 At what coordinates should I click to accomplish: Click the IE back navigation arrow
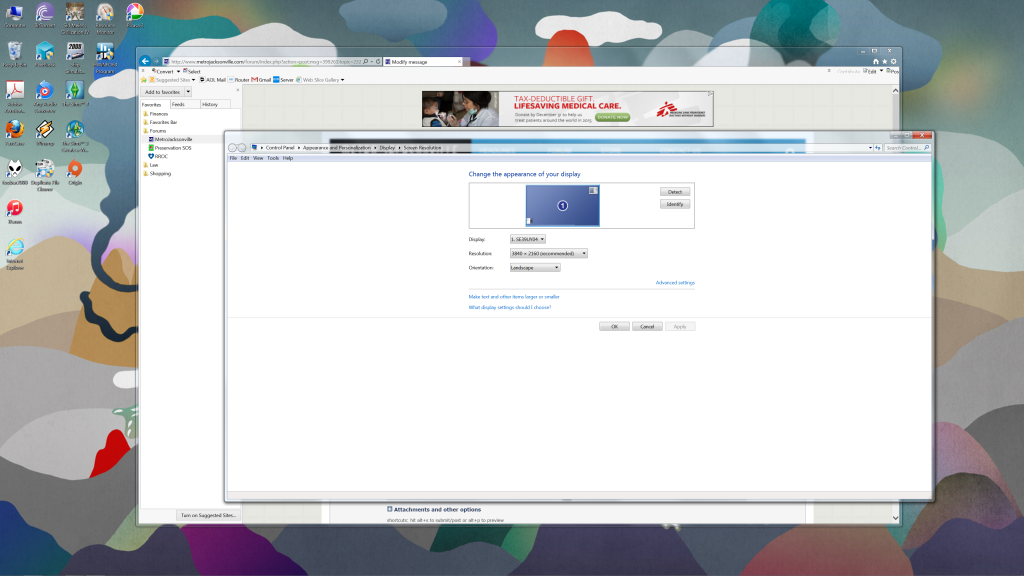145,61
